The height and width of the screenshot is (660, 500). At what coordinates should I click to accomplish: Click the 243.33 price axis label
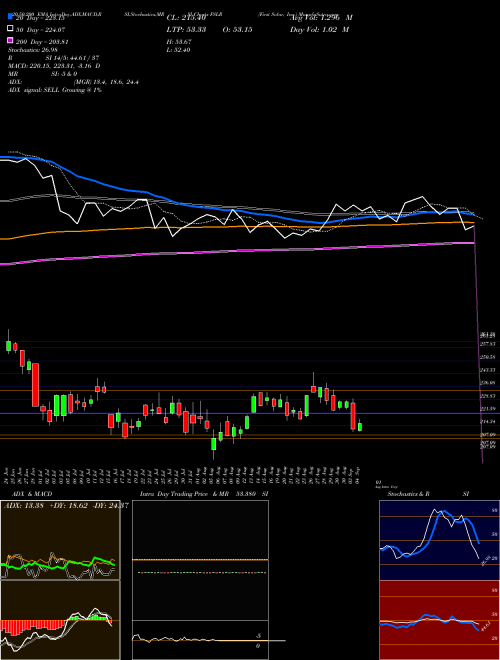[487, 370]
